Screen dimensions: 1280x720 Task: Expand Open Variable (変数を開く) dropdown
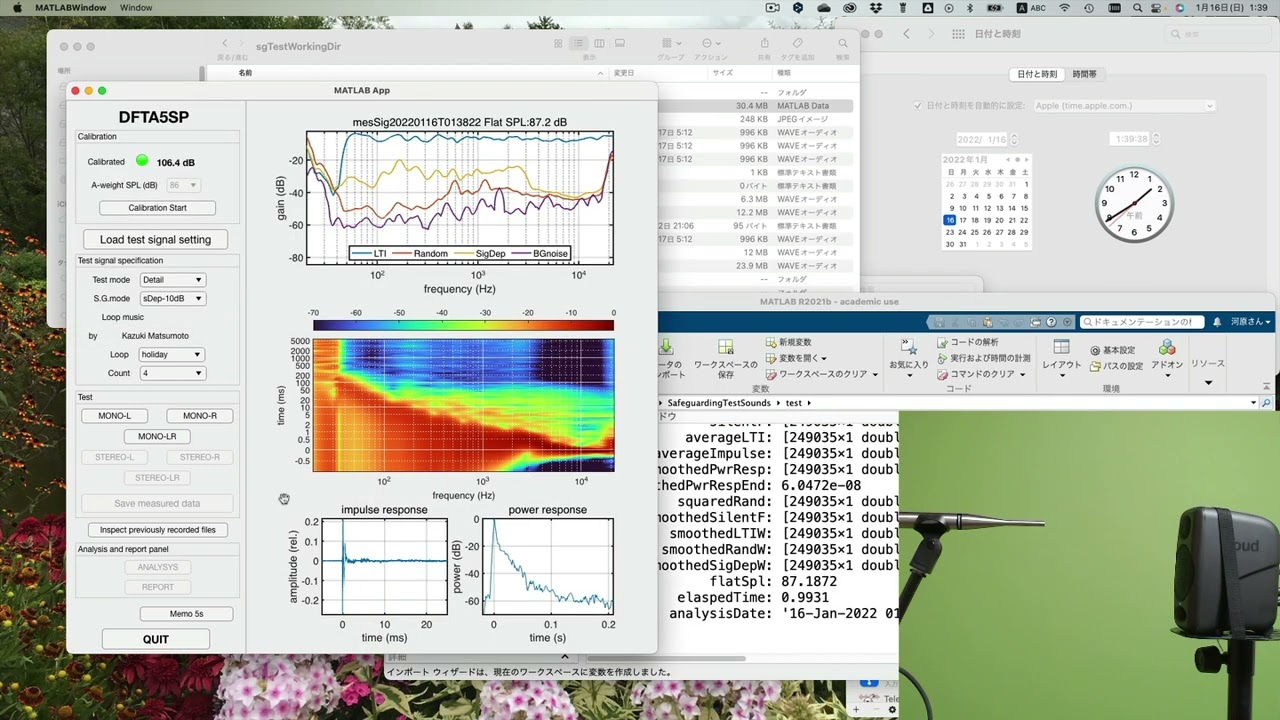coord(823,358)
